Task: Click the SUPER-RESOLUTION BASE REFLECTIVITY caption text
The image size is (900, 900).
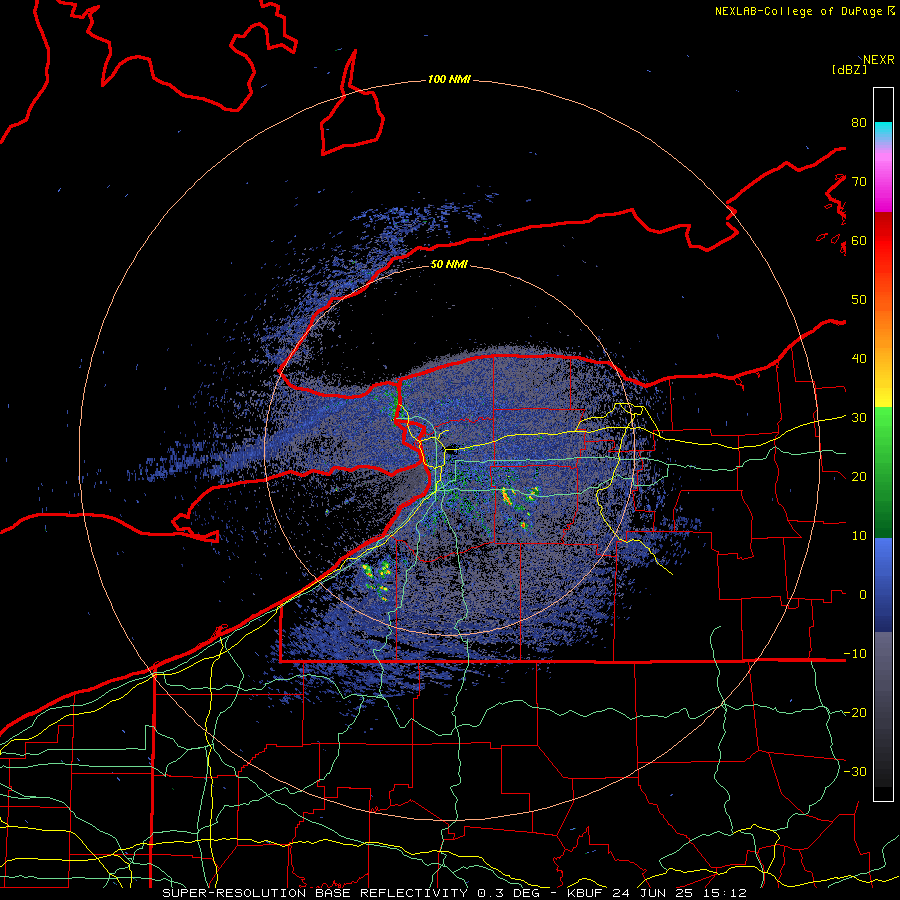Action: click(315, 893)
